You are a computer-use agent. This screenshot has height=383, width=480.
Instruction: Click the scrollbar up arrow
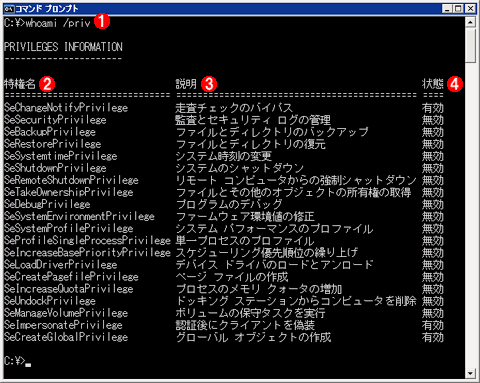[x=470, y=22]
